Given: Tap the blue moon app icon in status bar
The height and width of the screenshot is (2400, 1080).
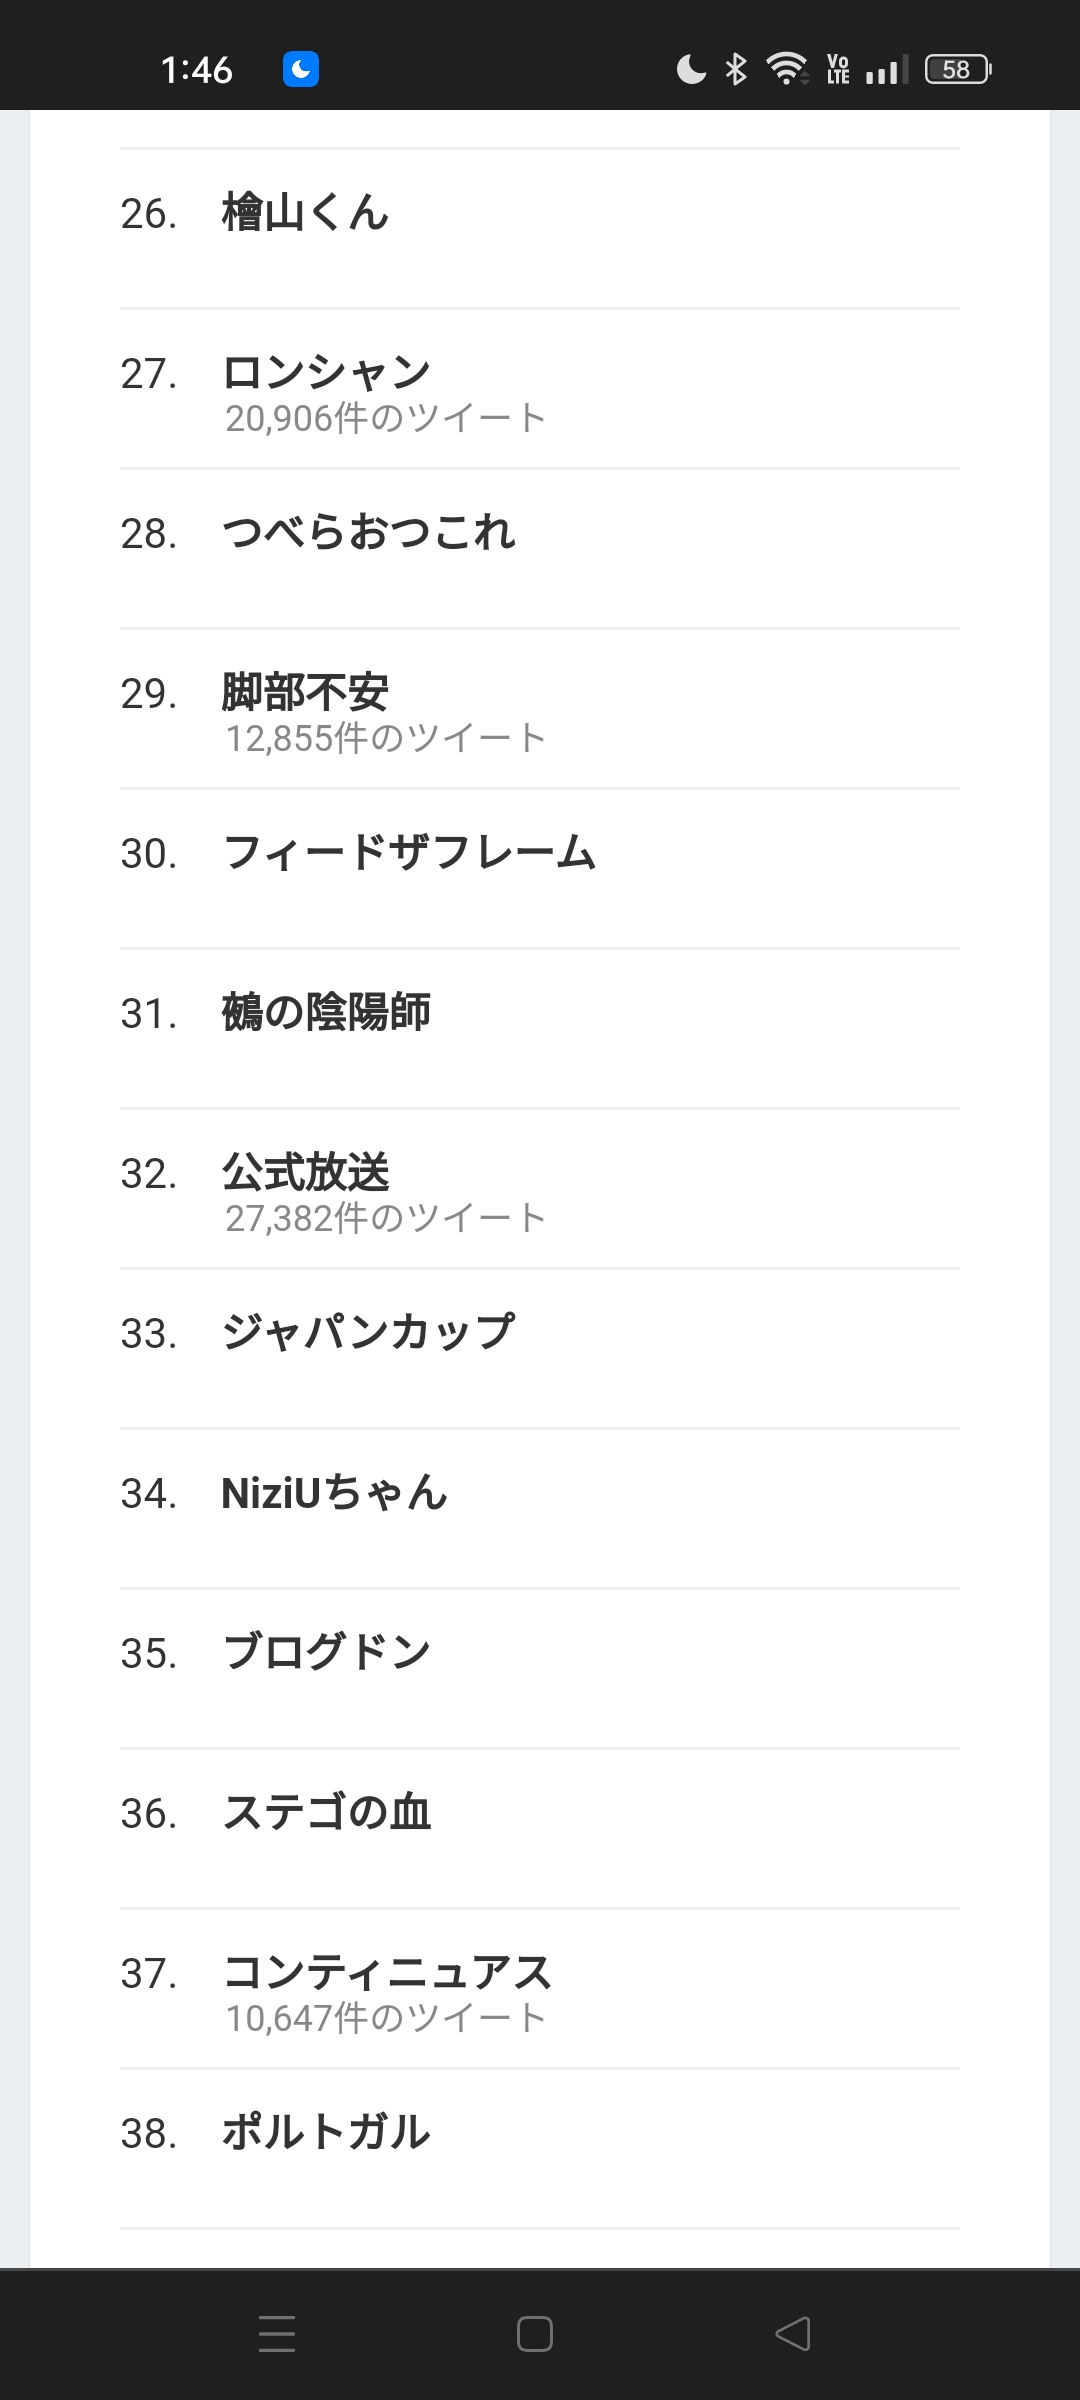Looking at the screenshot, I should click(301, 69).
